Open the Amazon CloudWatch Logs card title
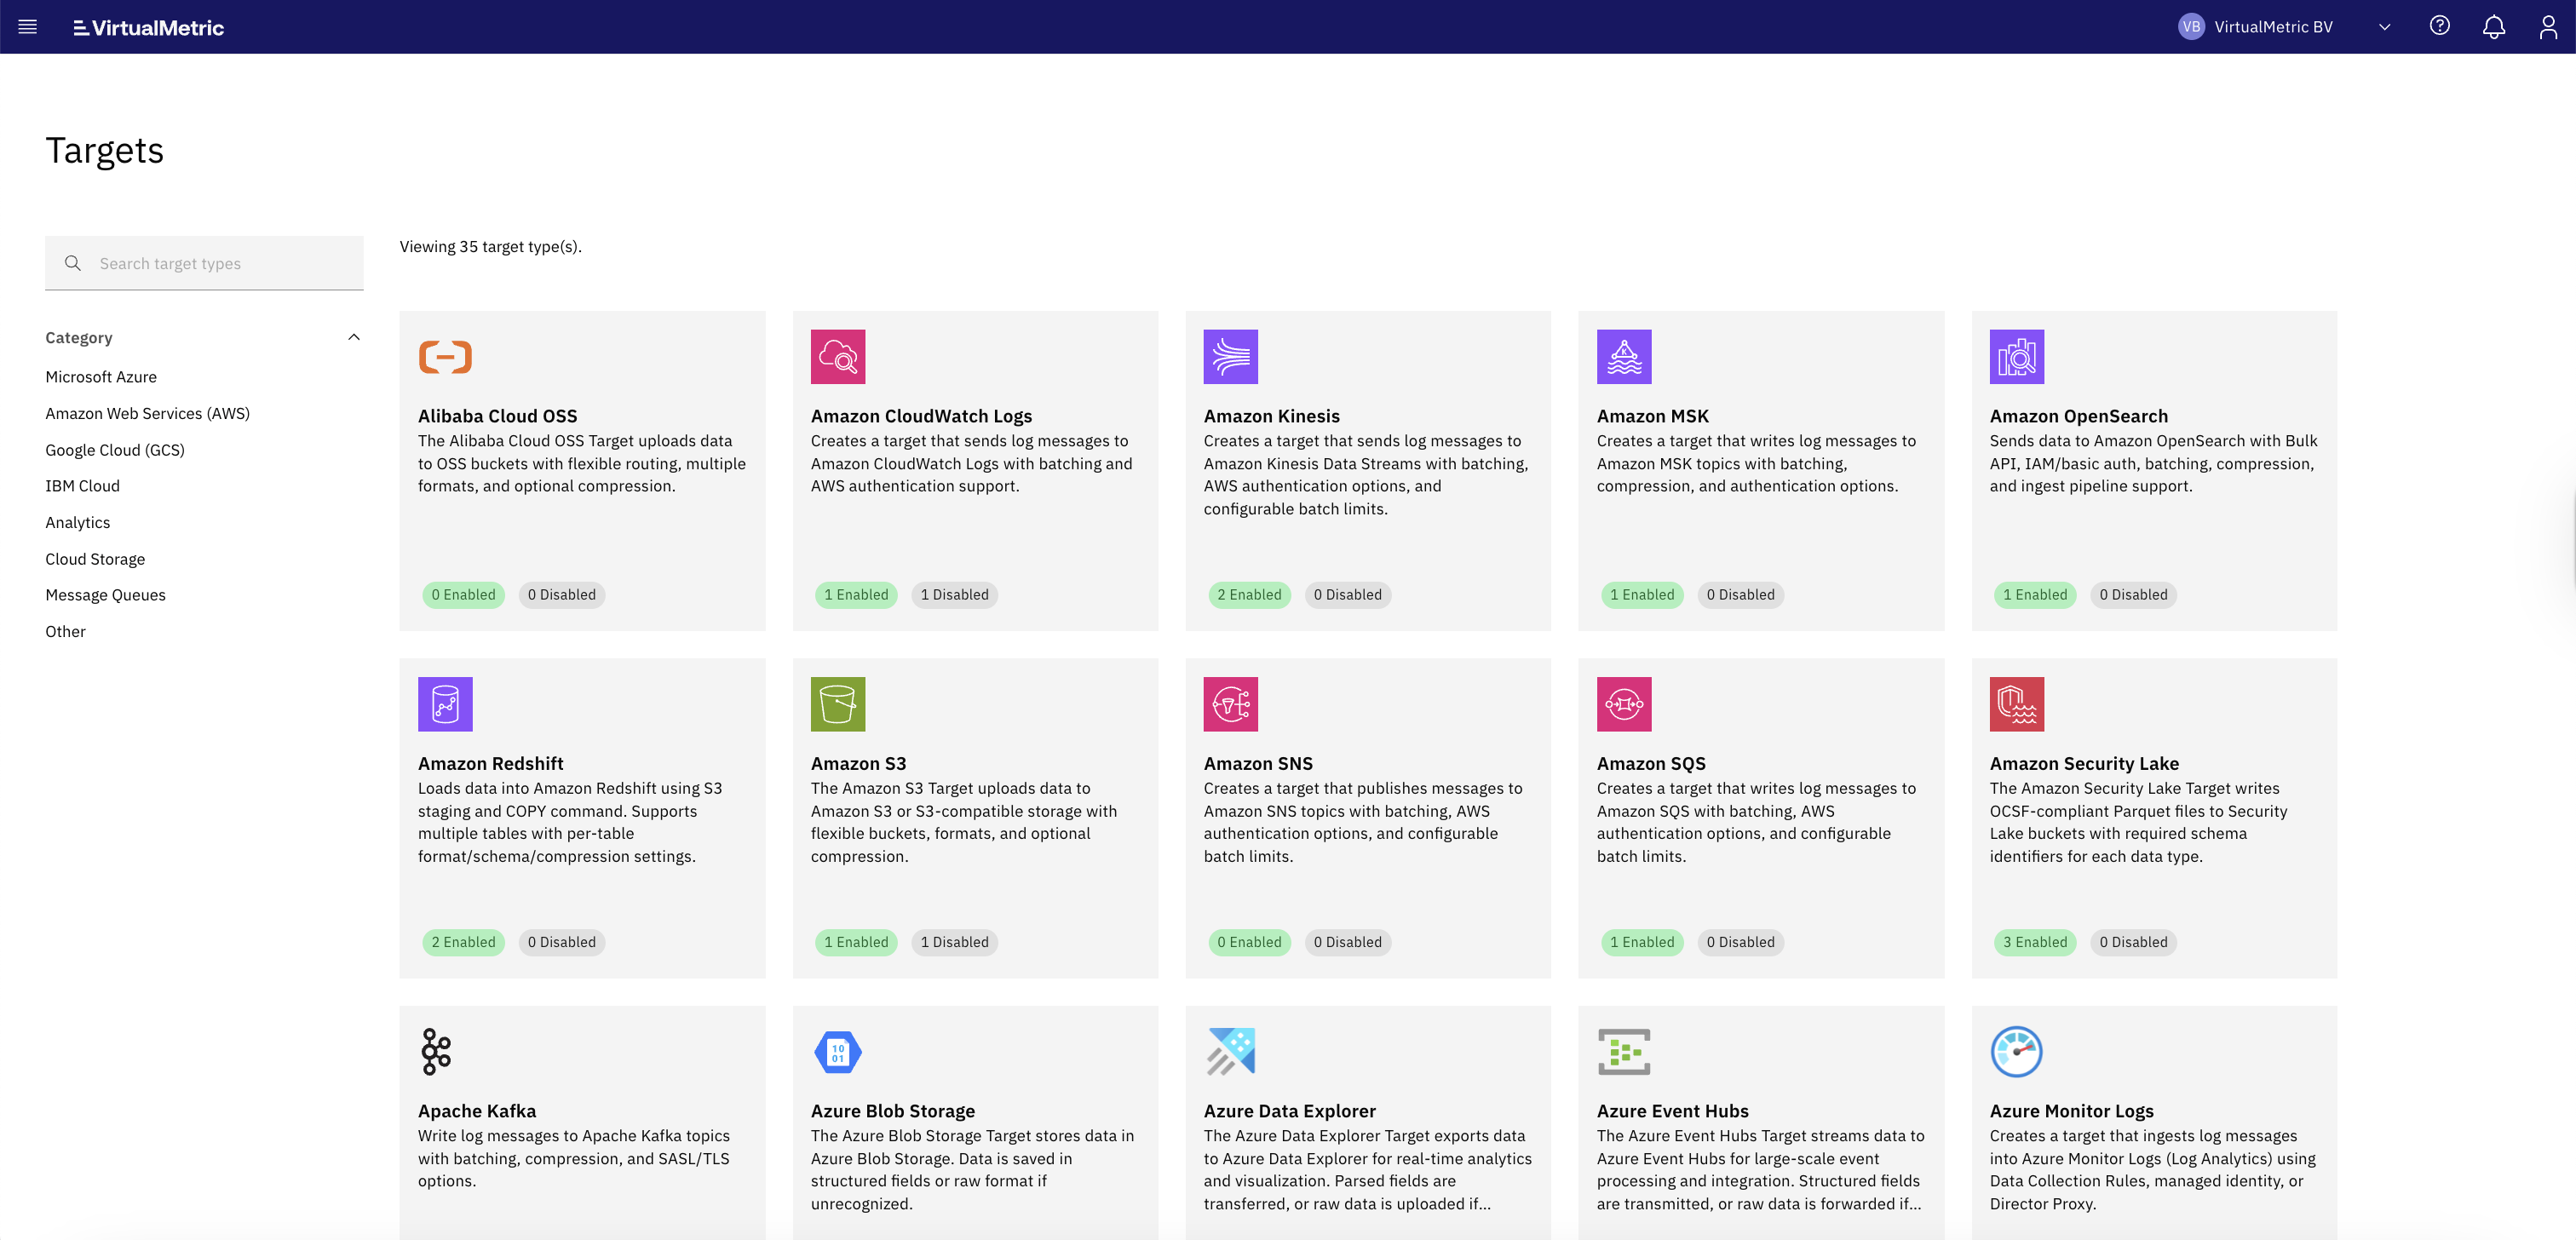The height and width of the screenshot is (1240, 2576). point(921,416)
